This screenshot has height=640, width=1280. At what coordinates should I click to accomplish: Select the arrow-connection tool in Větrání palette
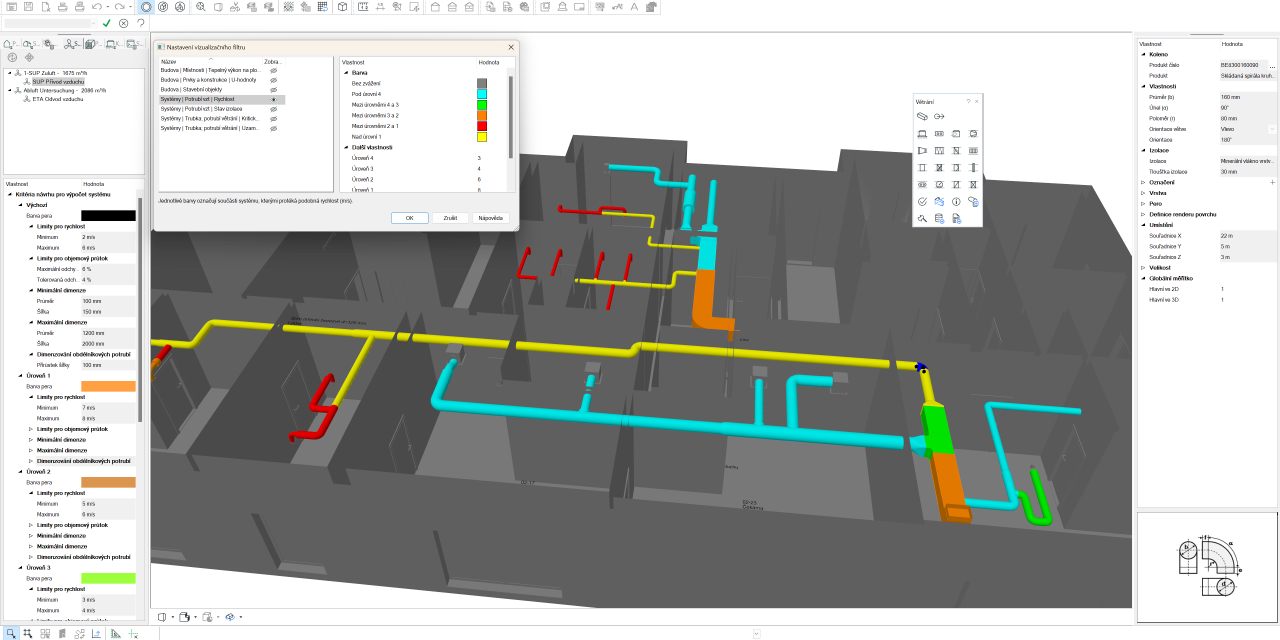pyautogui.click(x=939, y=116)
